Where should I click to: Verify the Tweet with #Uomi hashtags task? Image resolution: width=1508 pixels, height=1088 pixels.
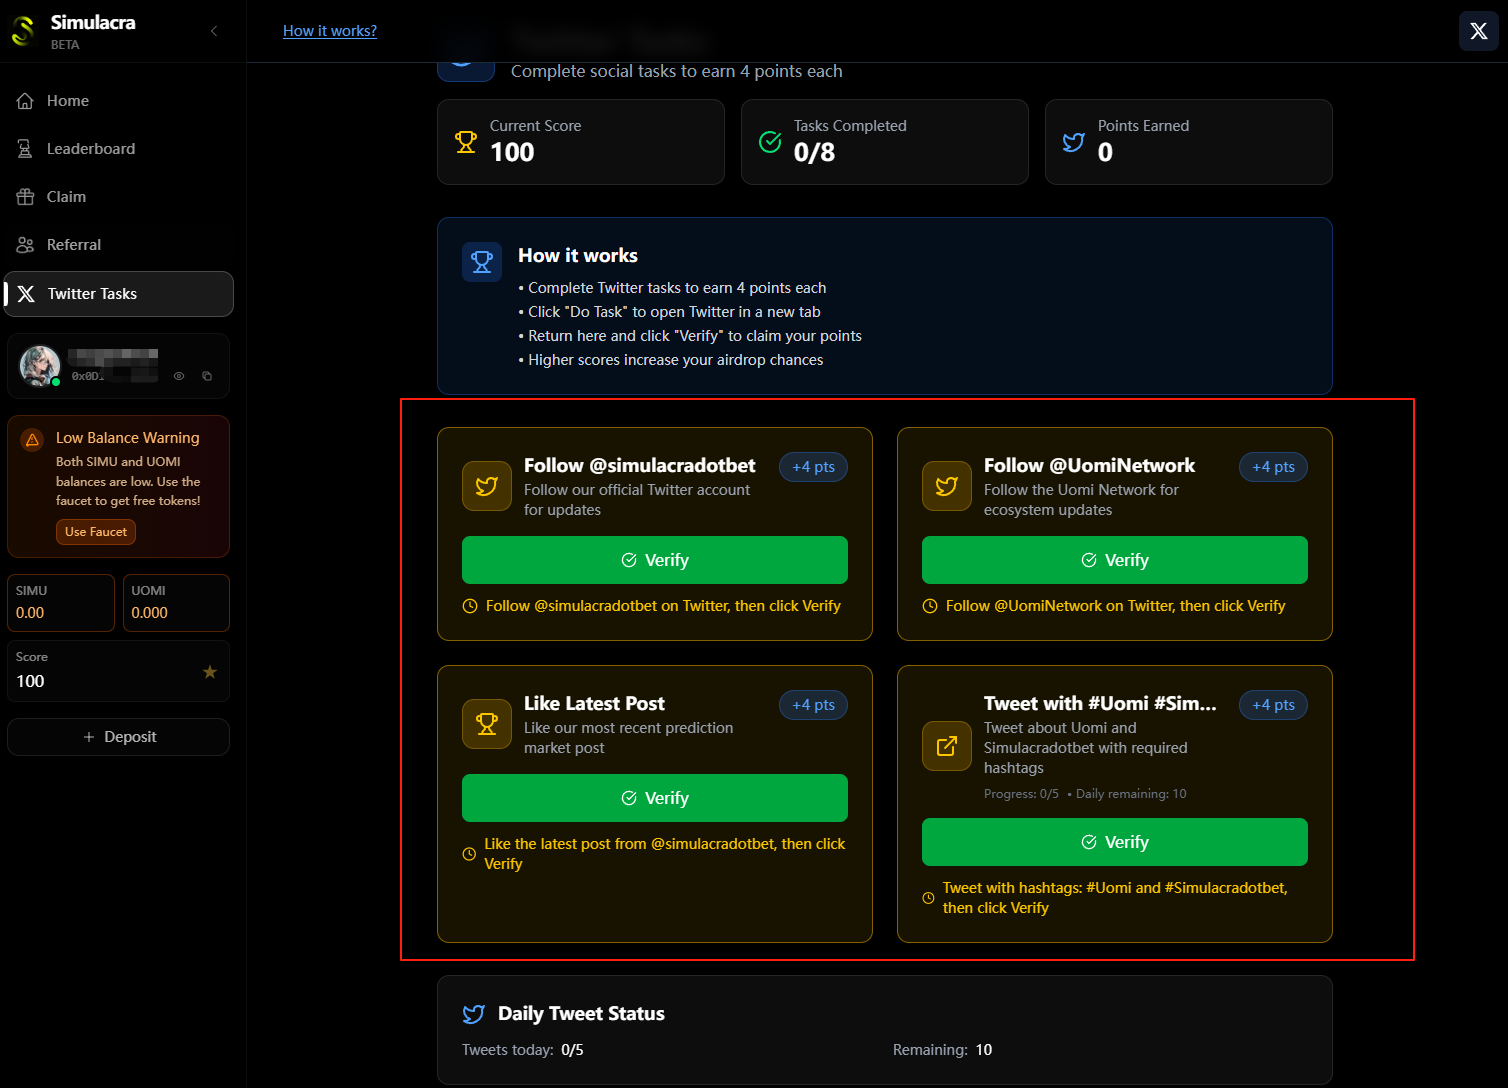tap(1114, 842)
